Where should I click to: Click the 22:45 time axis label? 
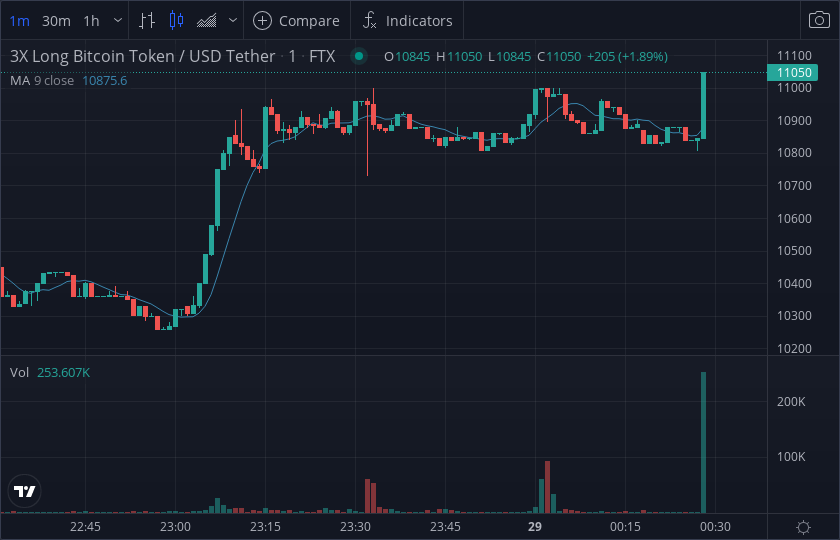[85, 527]
